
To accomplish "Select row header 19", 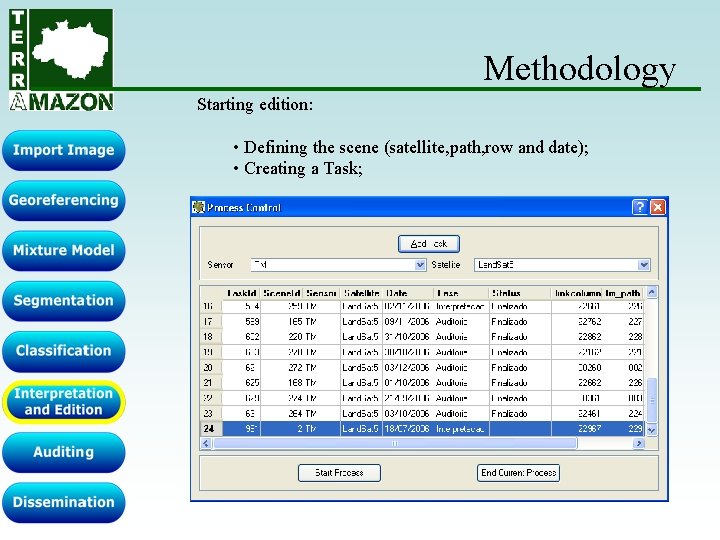I will 211,352.
